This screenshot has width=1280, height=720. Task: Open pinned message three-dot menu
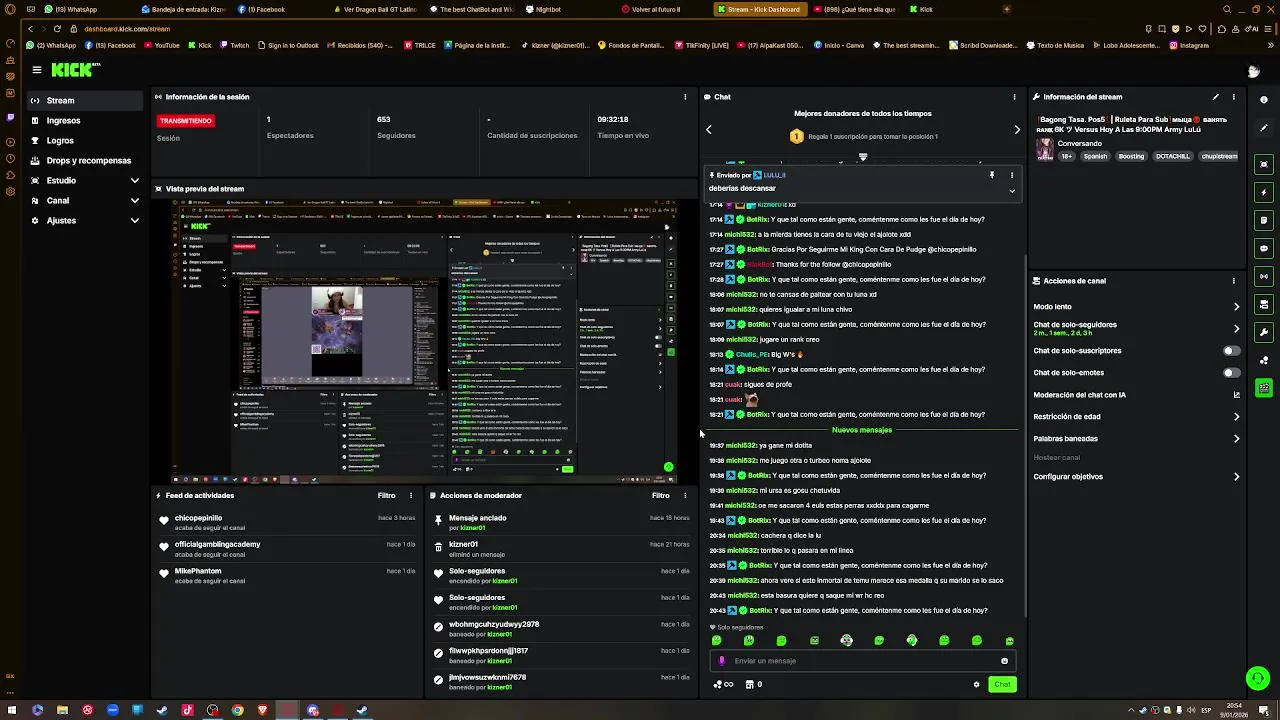pos(1011,175)
